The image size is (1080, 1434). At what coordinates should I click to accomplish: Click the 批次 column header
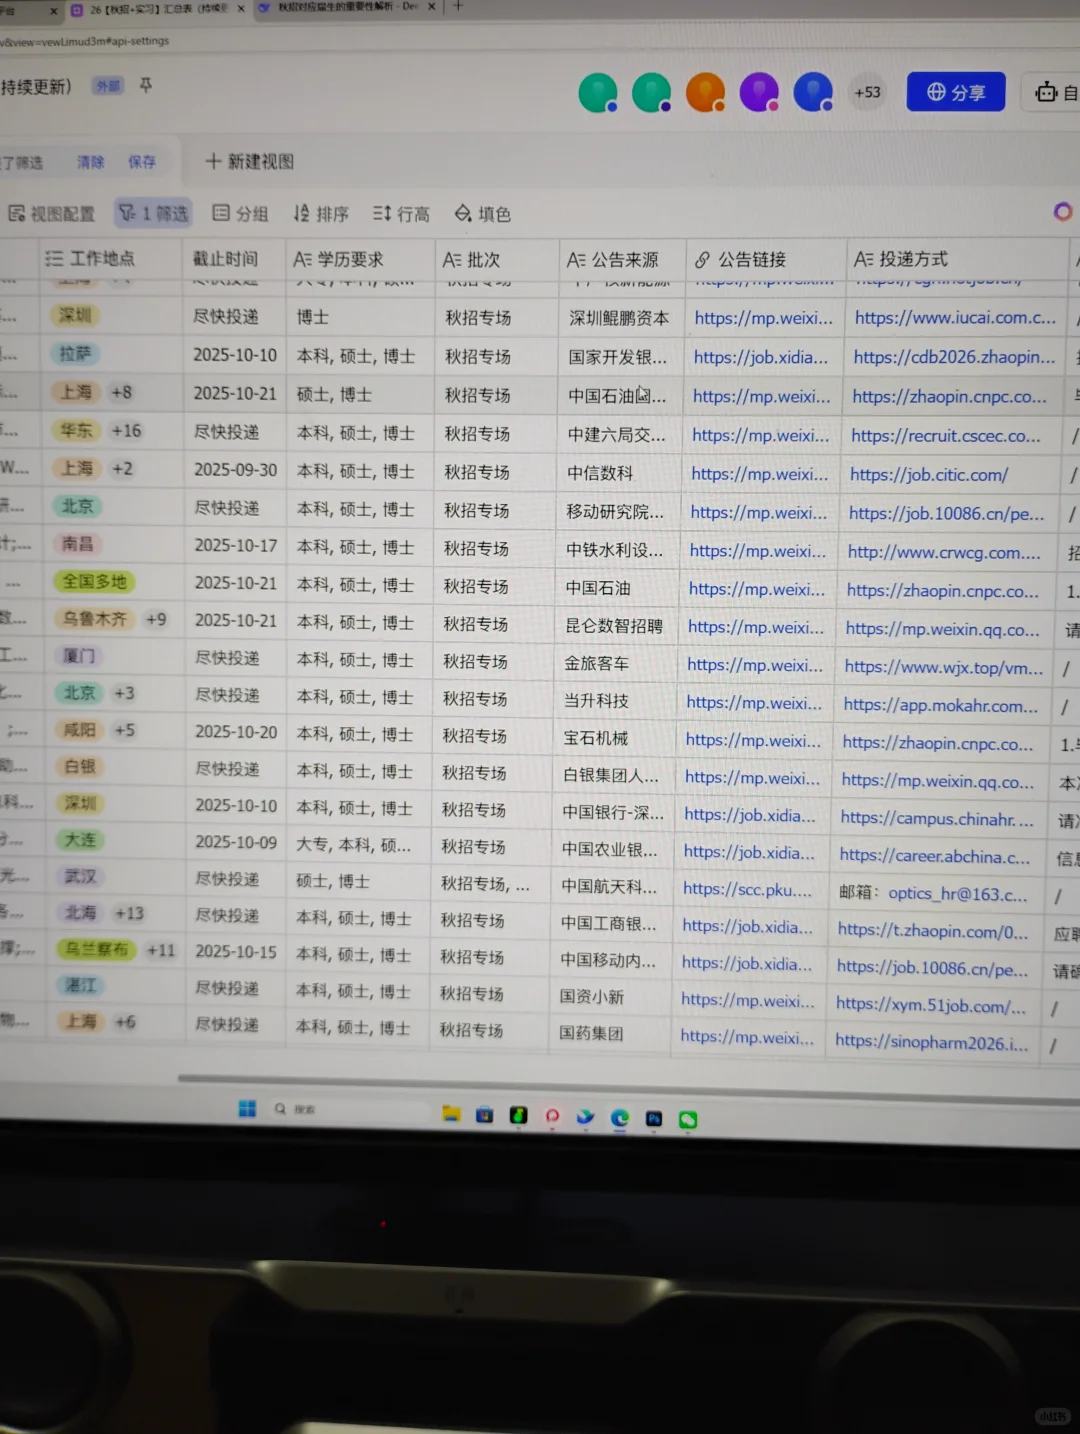pyautogui.click(x=497, y=260)
